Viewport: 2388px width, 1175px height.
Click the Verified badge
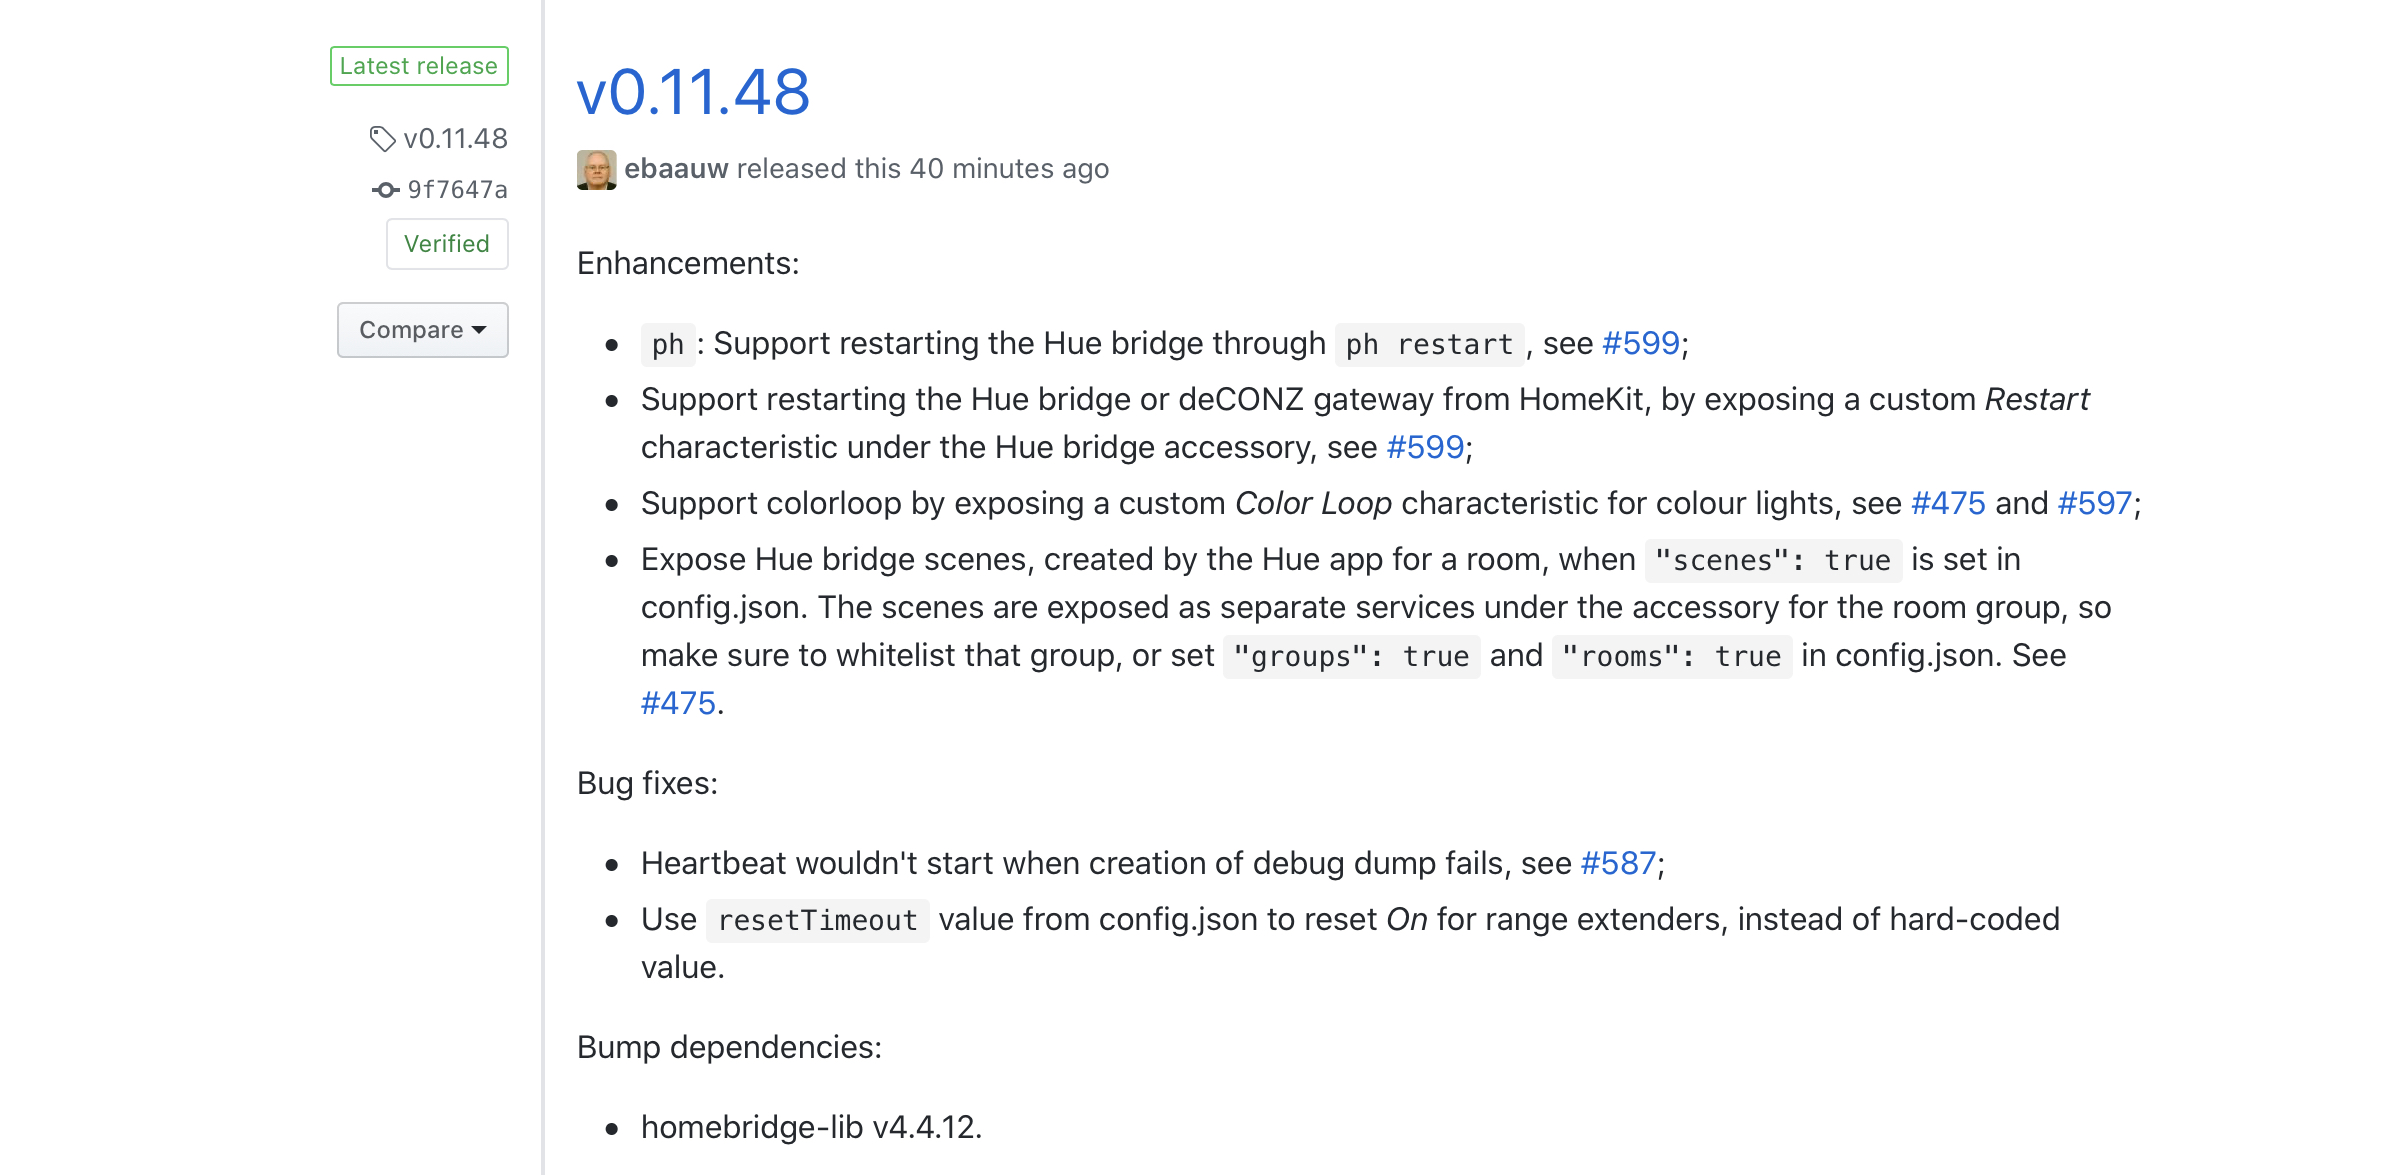[x=447, y=244]
